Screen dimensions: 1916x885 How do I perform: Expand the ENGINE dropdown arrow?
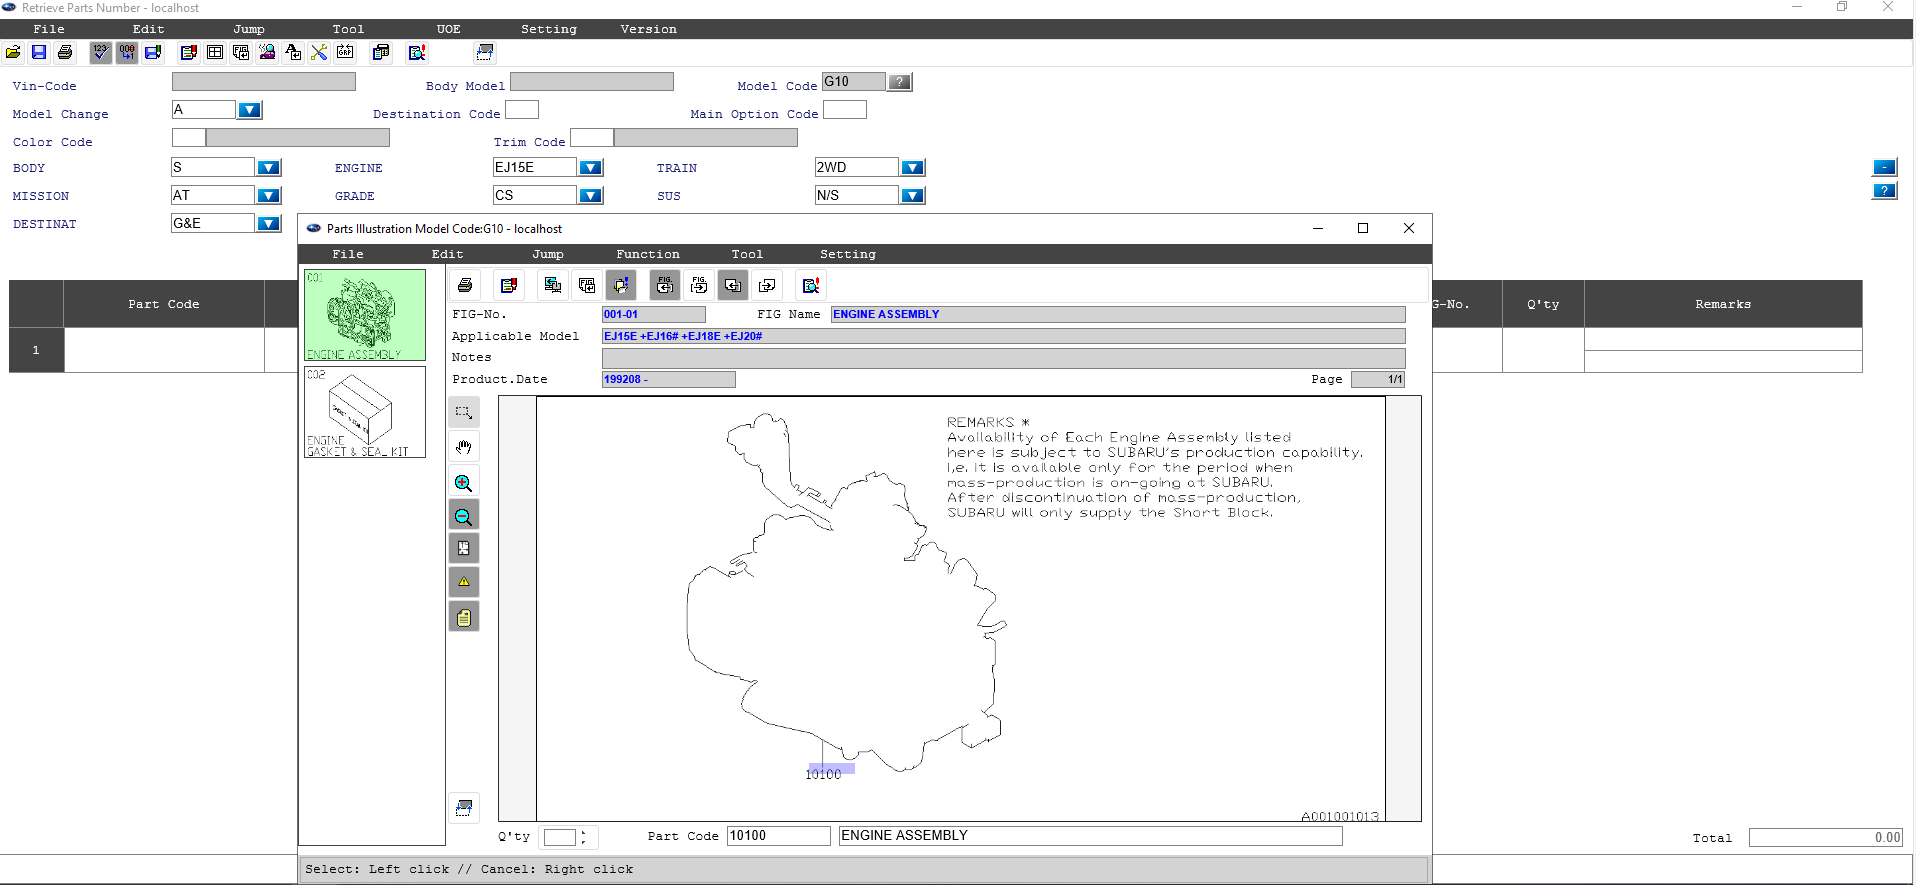(591, 167)
